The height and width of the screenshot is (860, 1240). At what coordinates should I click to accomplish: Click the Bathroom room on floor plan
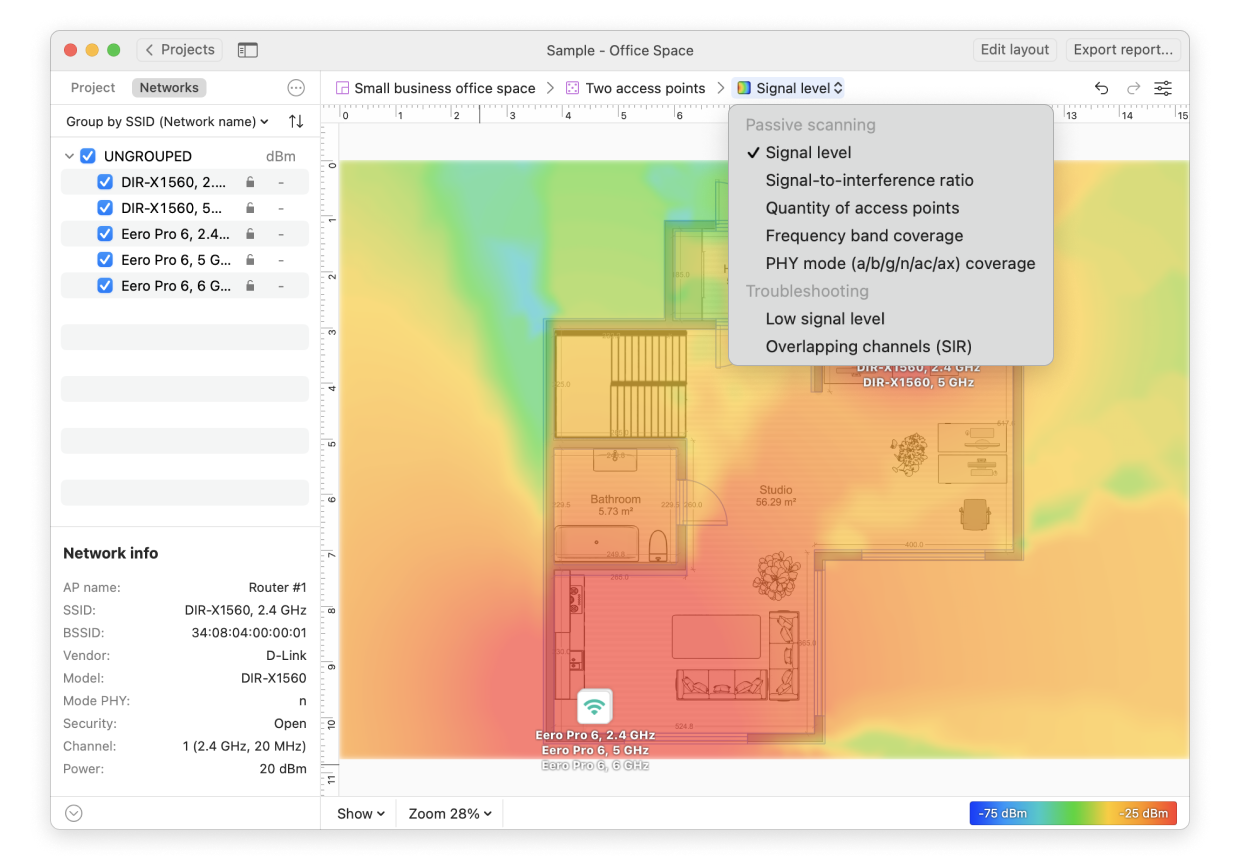[x=615, y=505]
